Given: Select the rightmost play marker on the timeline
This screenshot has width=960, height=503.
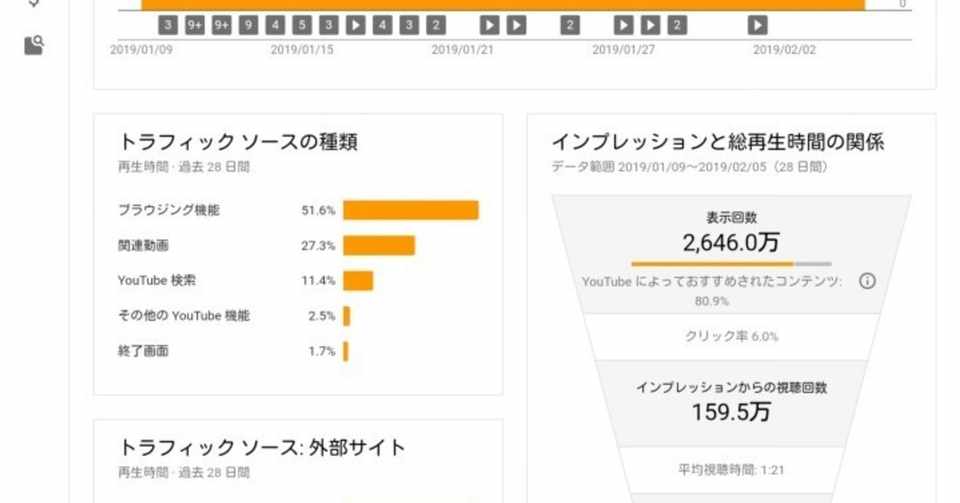Looking at the screenshot, I should (758, 25).
